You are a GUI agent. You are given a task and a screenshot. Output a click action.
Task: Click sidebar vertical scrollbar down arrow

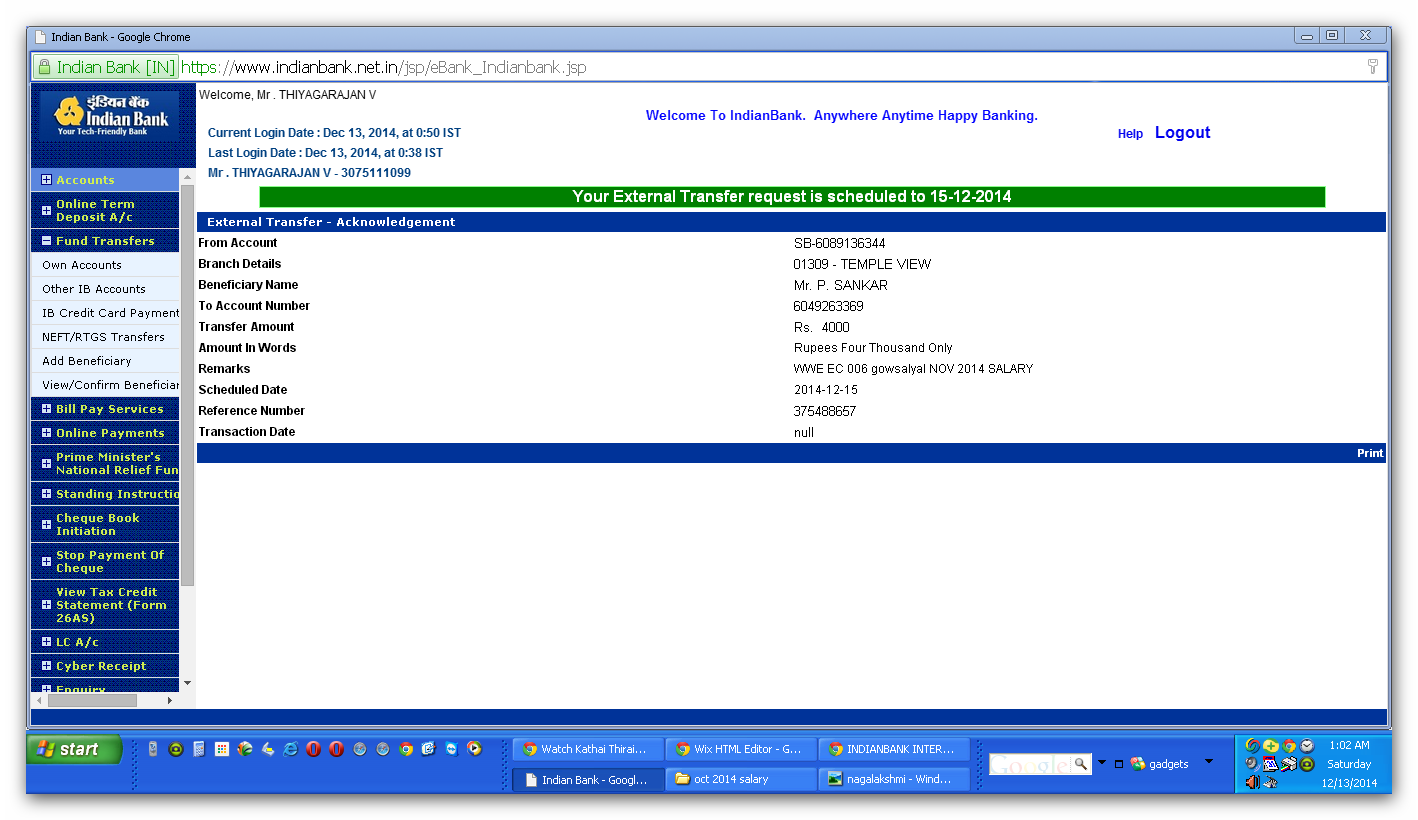pos(187,683)
